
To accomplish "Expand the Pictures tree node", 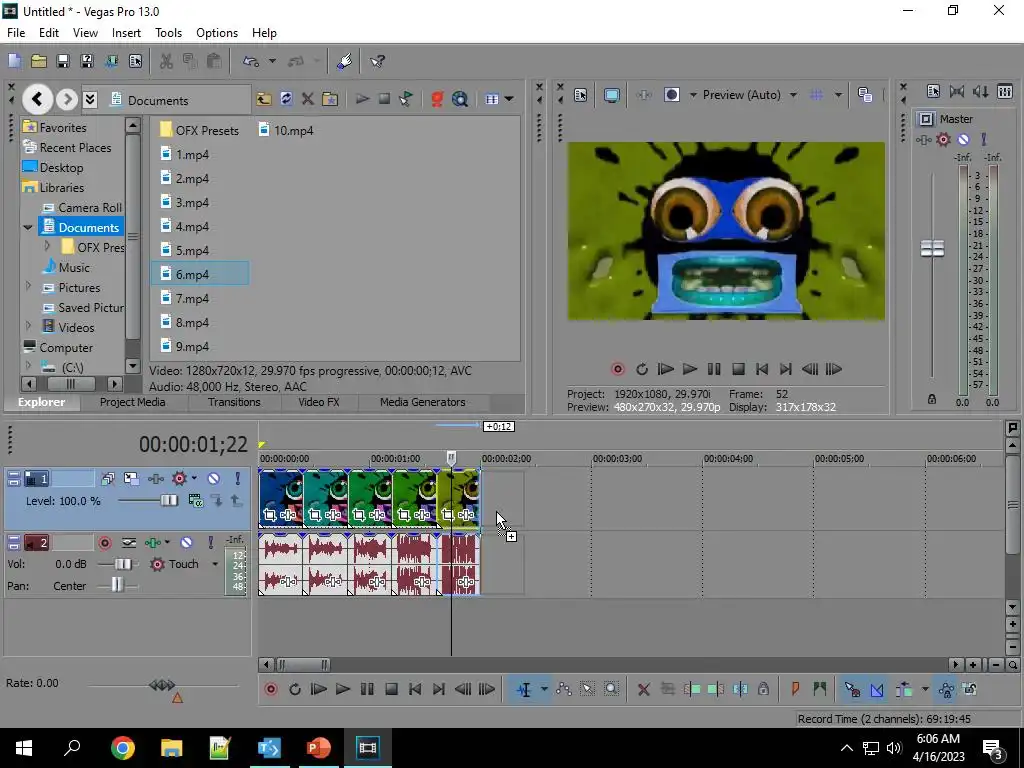I will point(28,286).
